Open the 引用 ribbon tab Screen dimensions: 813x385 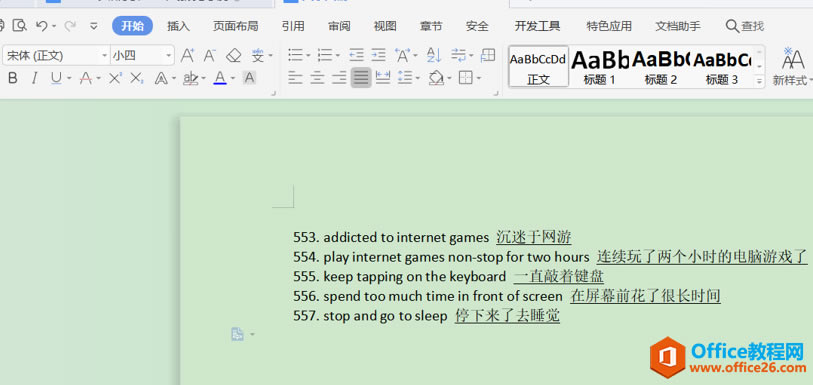point(293,26)
